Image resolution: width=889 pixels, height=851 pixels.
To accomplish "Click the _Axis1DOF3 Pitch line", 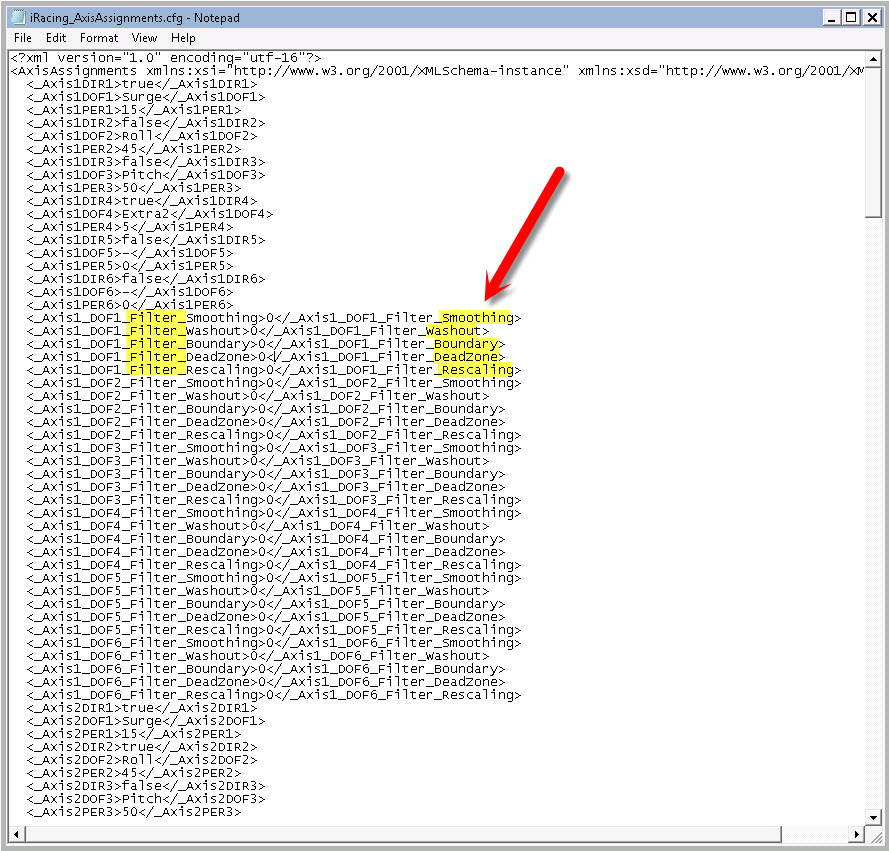I will point(146,175).
